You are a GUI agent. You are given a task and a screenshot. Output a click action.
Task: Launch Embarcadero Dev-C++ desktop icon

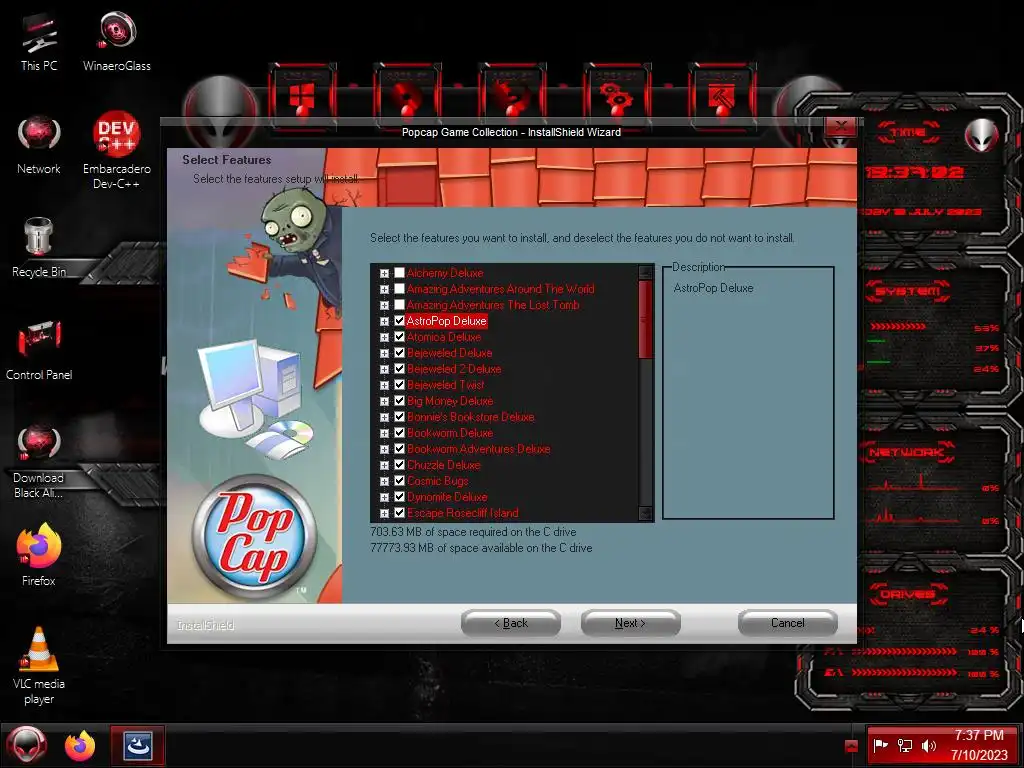pos(117,152)
